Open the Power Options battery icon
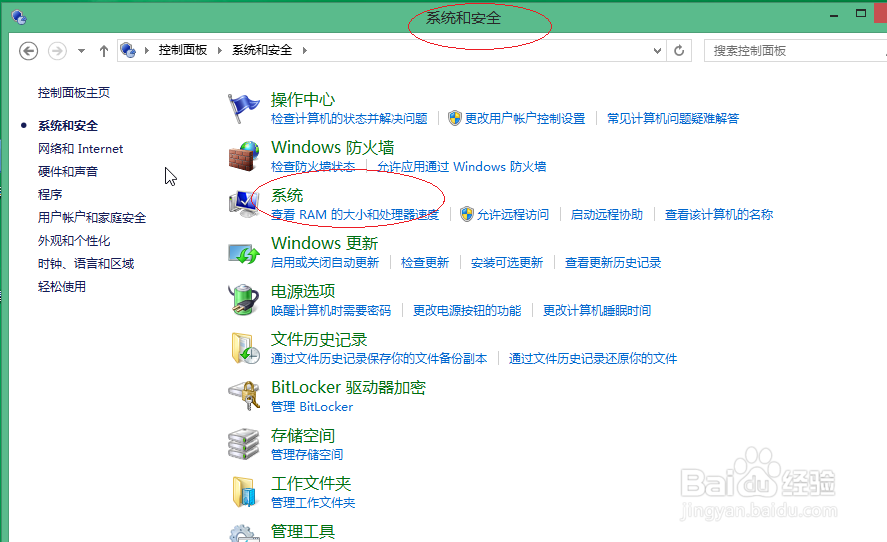887x542 pixels. click(244, 300)
